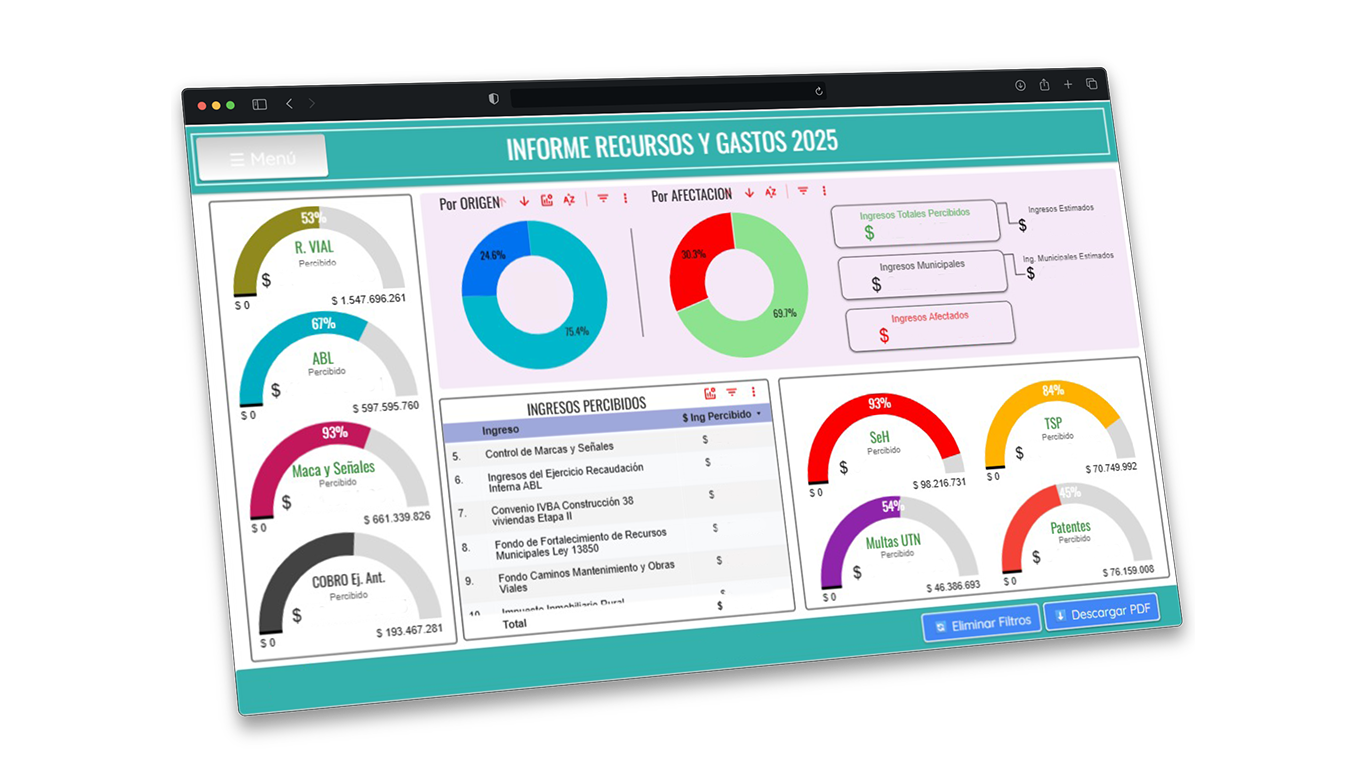Viewport: 1366px width, 768px height.
Task: Click the privacy shield icon
Action: [x=494, y=98]
